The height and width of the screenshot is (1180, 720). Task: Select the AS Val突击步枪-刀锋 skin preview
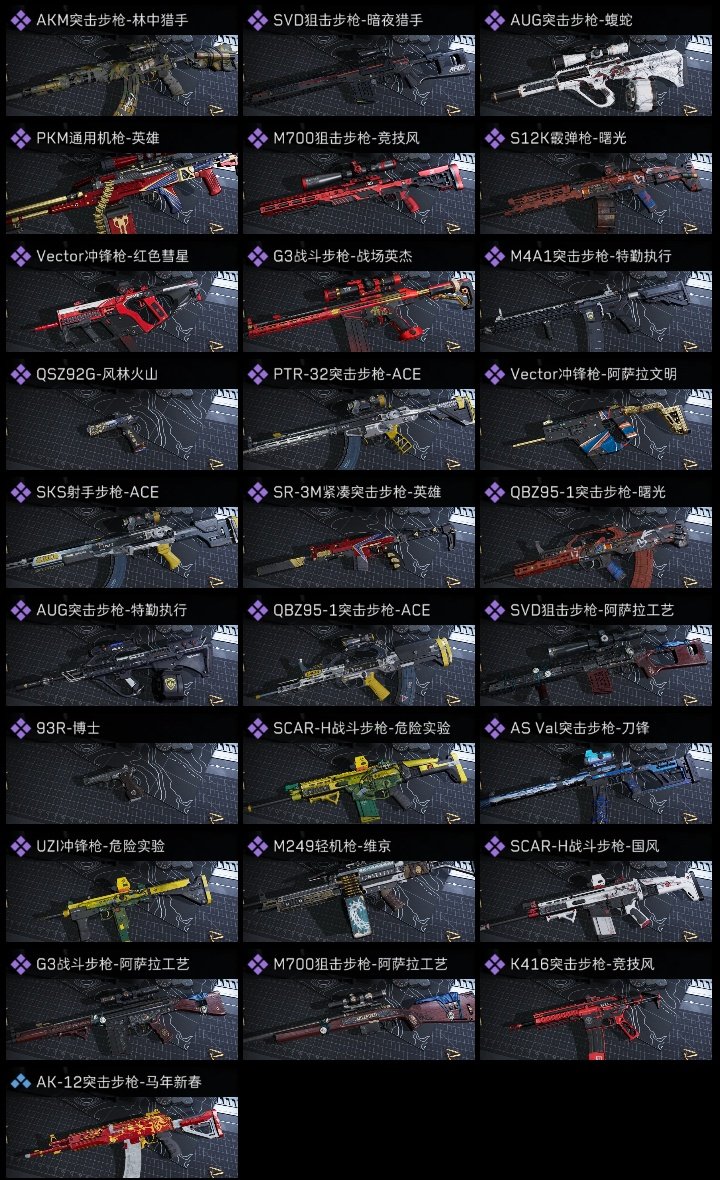click(596, 783)
